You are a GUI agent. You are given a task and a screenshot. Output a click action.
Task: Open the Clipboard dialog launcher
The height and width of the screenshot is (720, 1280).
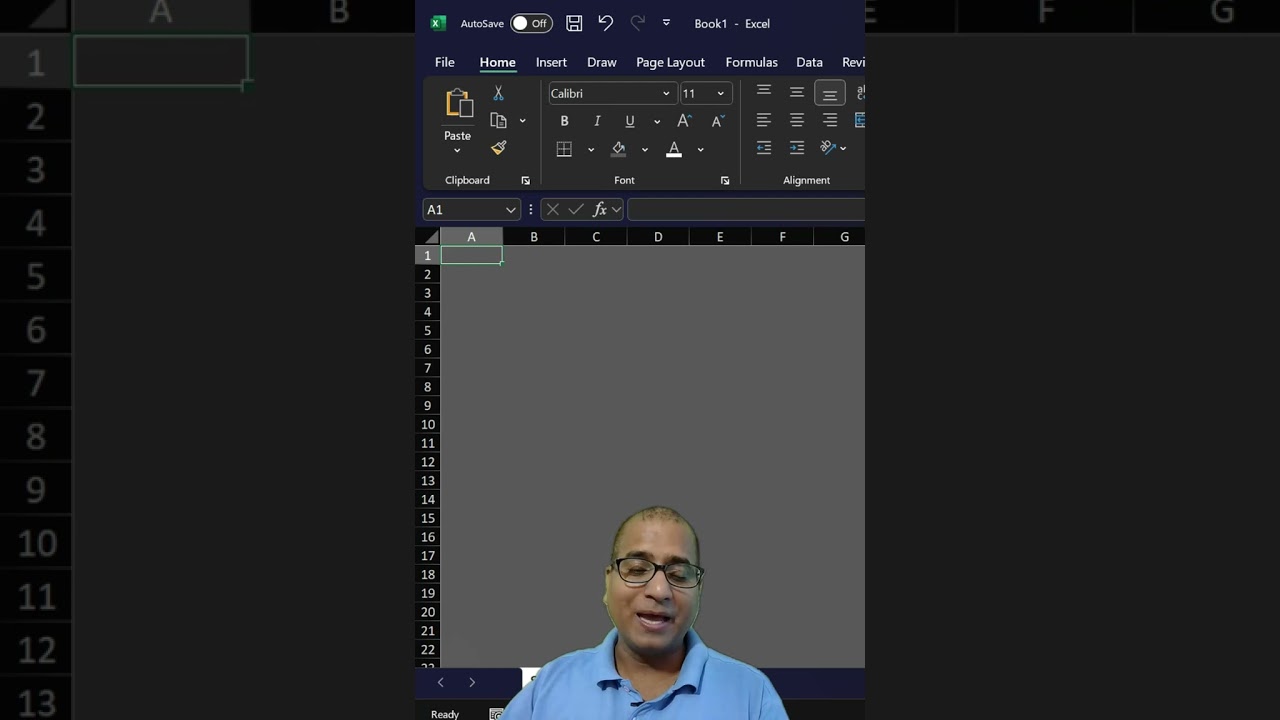click(525, 181)
